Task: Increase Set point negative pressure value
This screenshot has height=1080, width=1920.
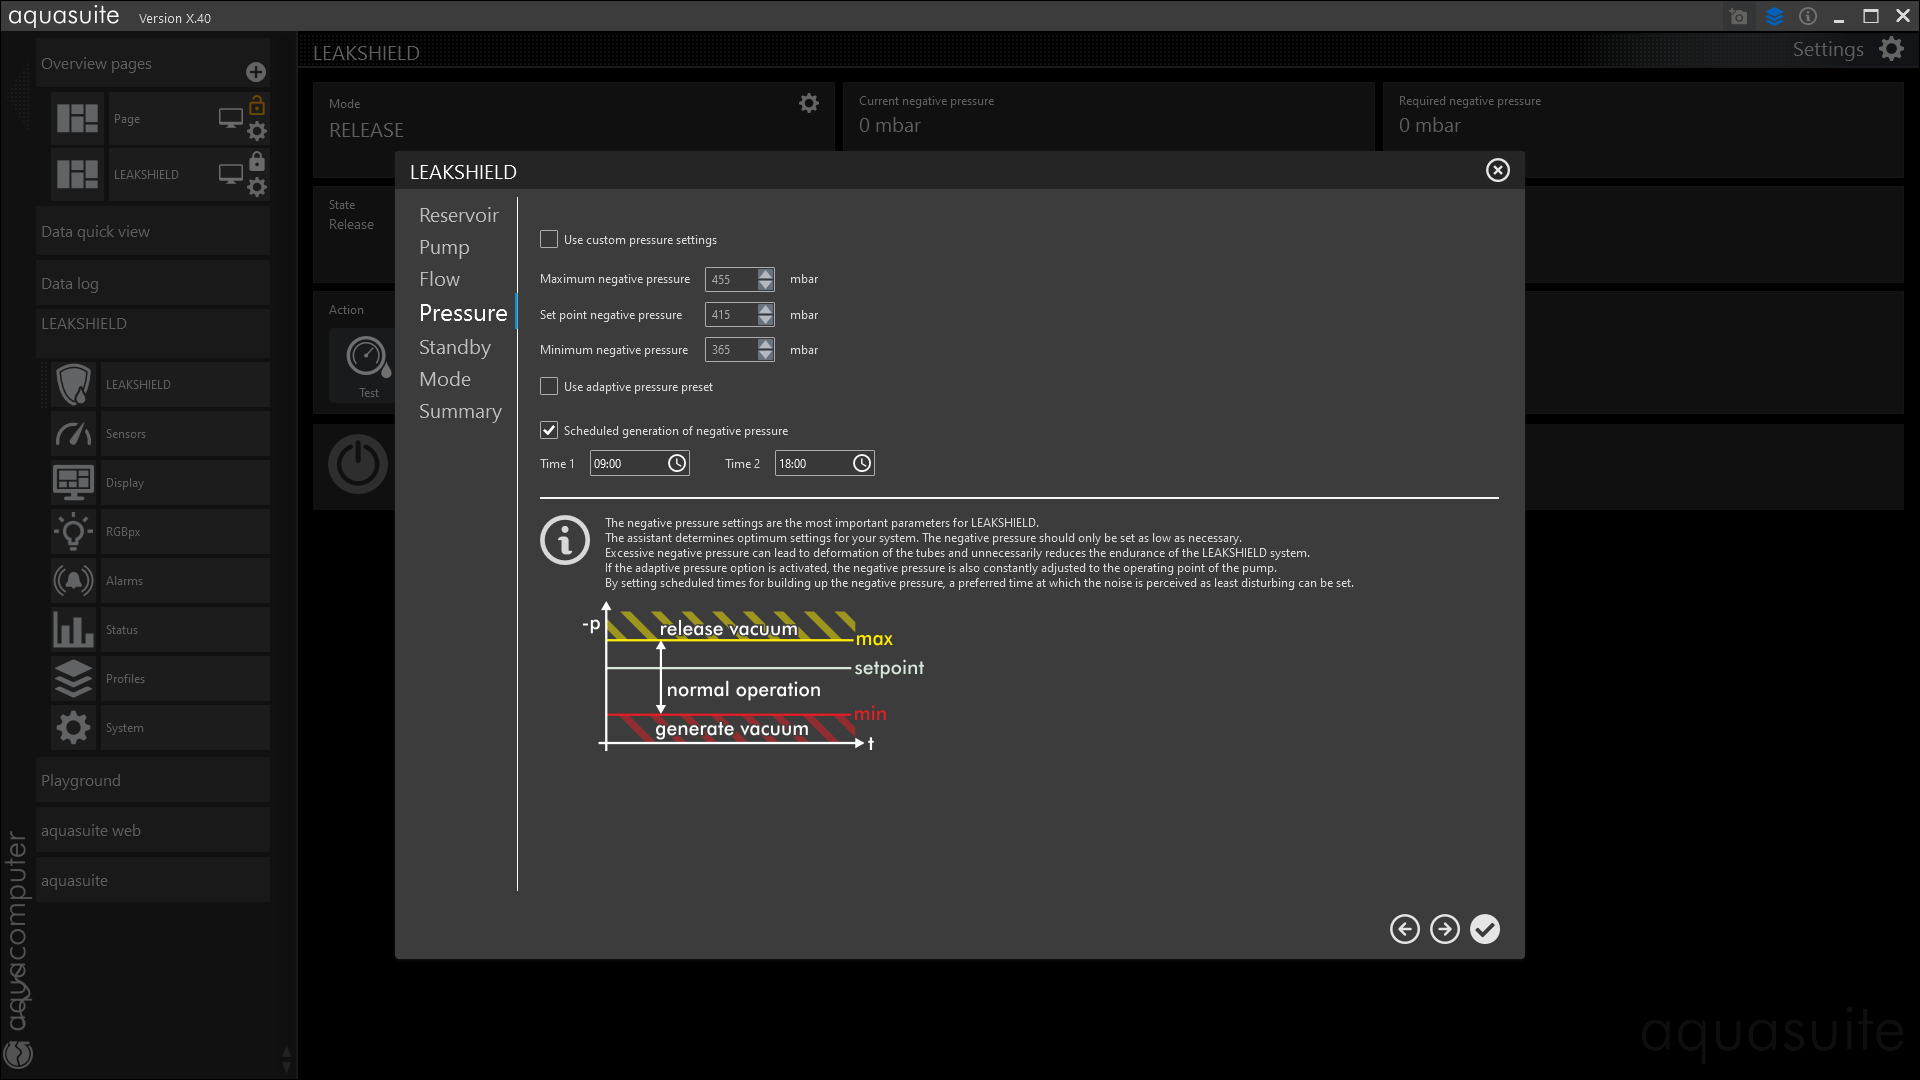Action: pyautogui.click(x=765, y=309)
